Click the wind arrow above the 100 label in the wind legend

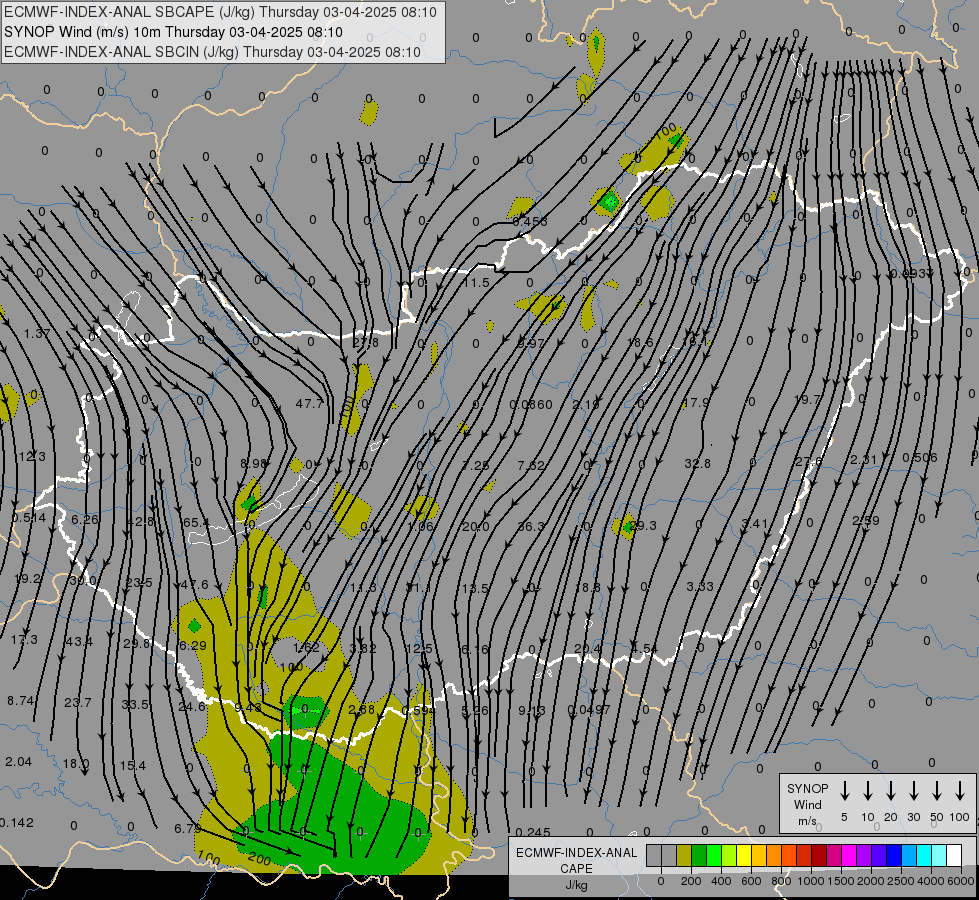pos(960,791)
